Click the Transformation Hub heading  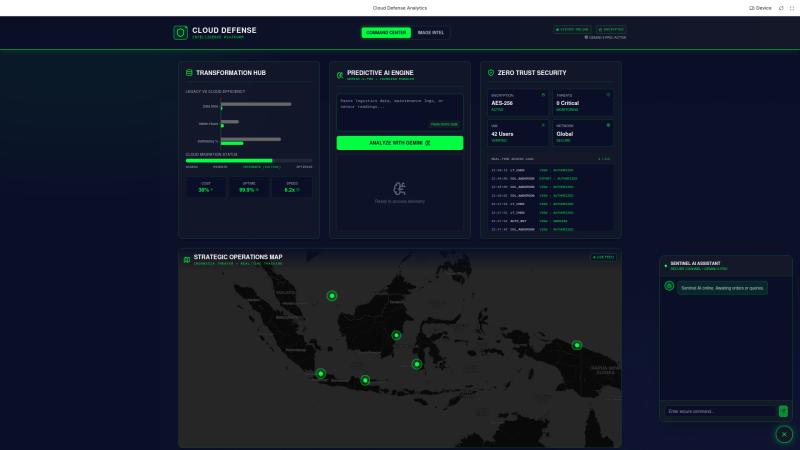[231, 73]
